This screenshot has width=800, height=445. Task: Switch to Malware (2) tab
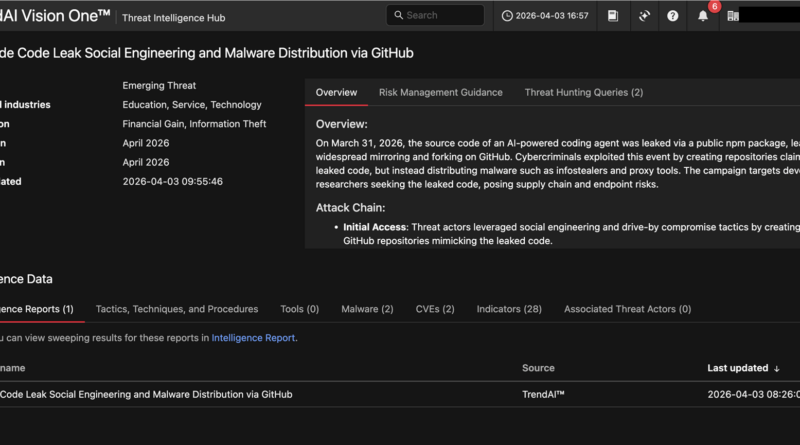(367, 309)
